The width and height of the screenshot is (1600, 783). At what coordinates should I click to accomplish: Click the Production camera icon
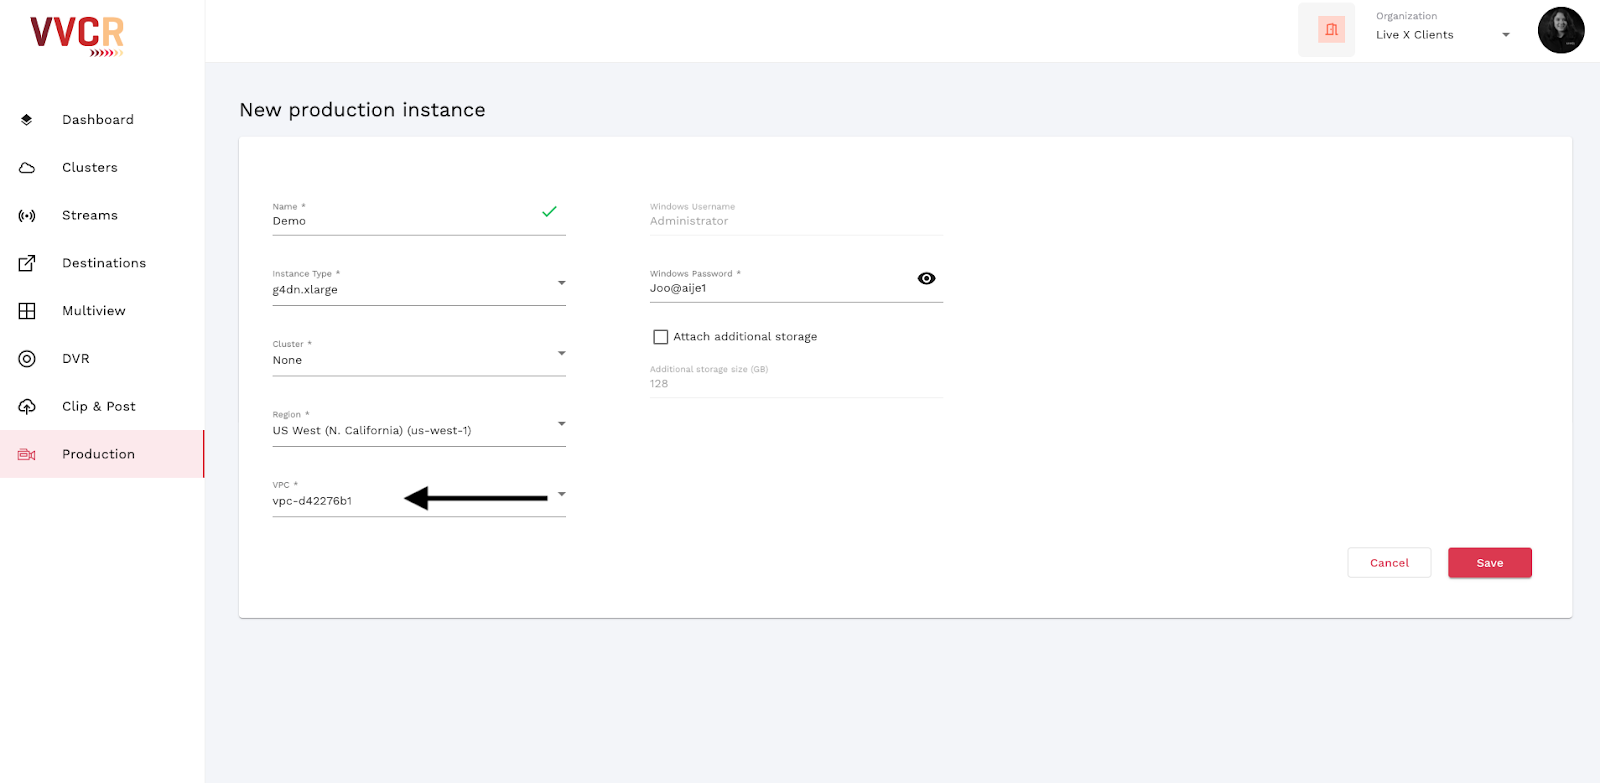coord(27,454)
